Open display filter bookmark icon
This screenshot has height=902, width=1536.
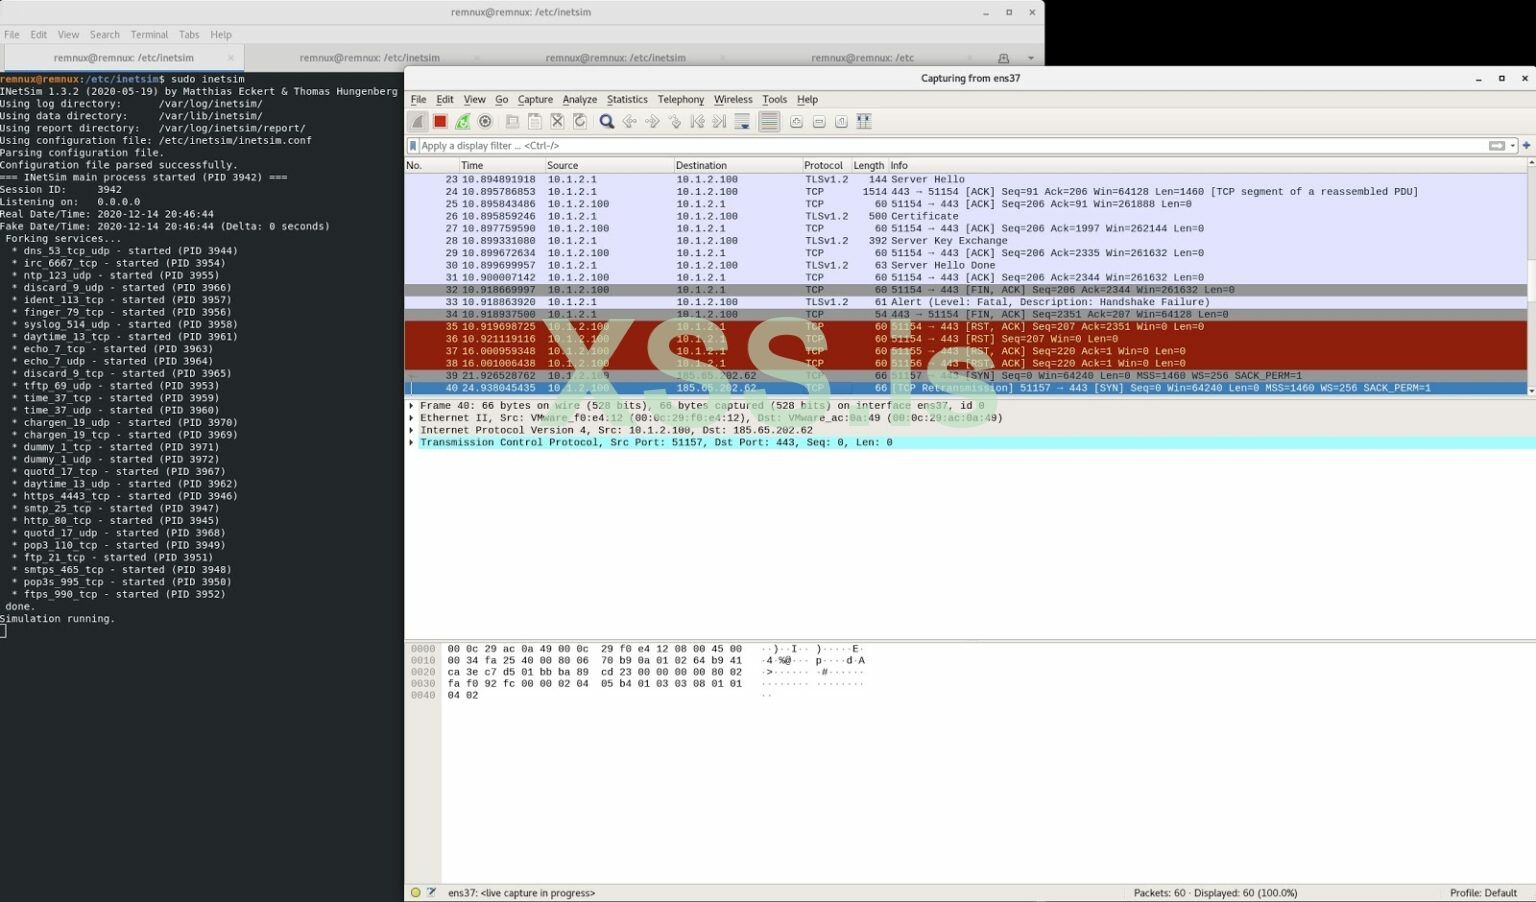[x=413, y=146]
